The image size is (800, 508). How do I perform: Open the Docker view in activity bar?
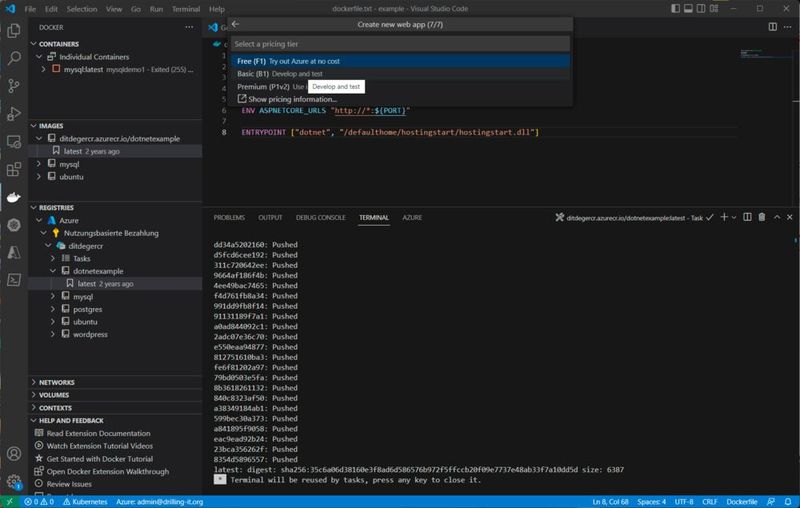tap(13, 197)
